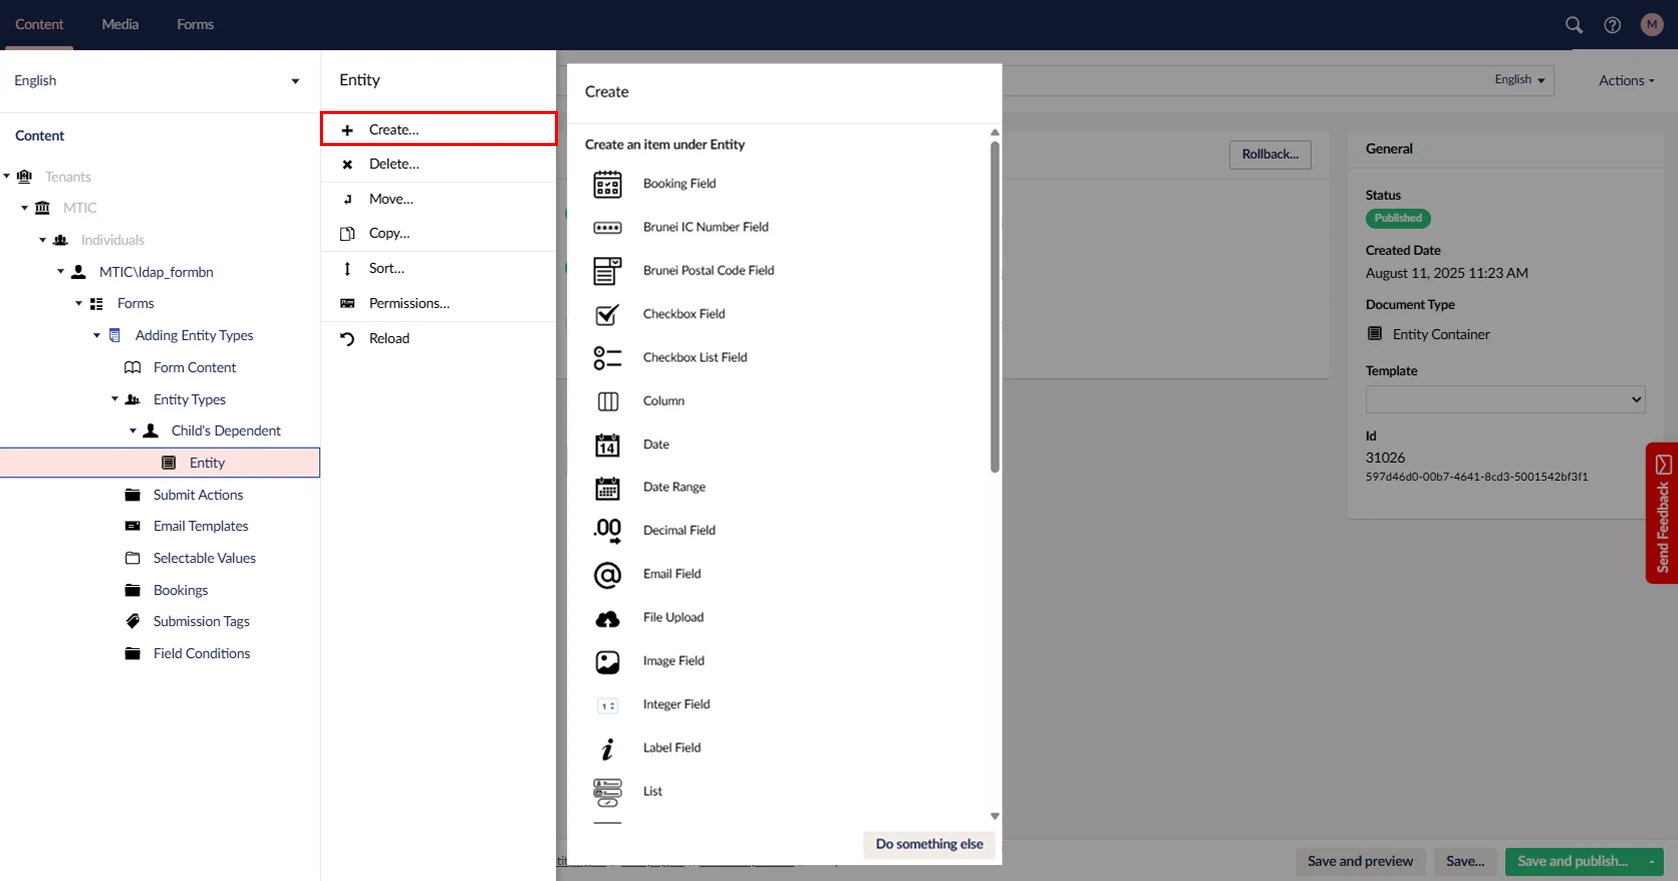1678x881 pixels.
Task: Click the Do something else button
Action: [x=928, y=844]
